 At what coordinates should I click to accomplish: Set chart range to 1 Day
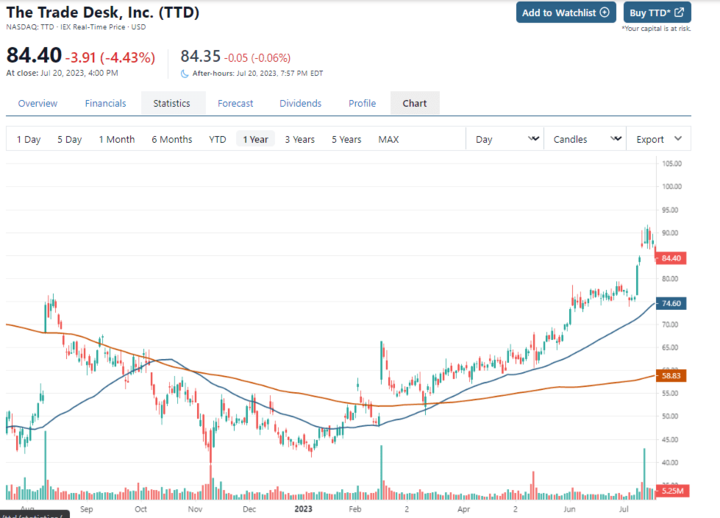coord(28,139)
